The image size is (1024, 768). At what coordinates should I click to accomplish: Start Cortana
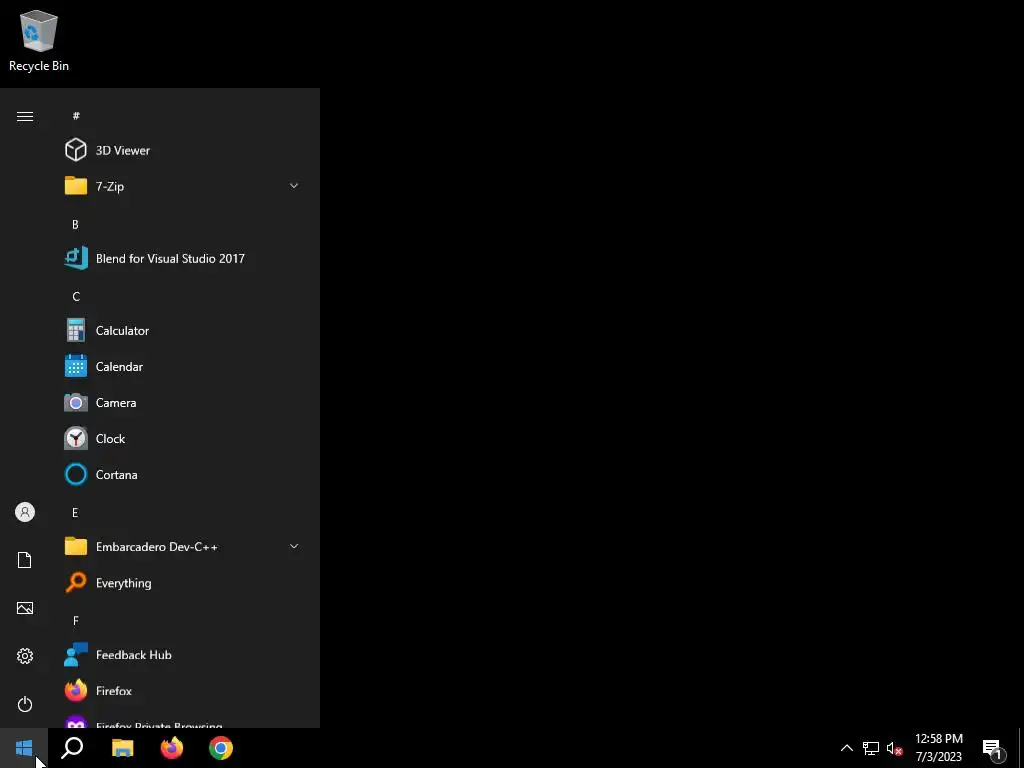pyautogui.click(x=182, y=475)
